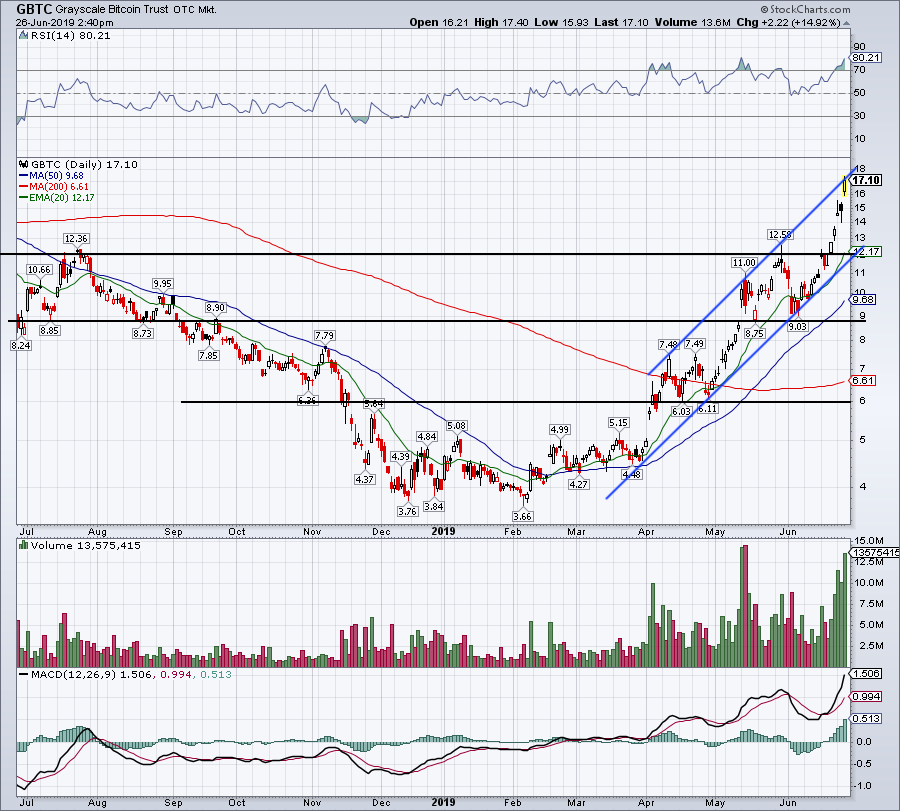Click the Chg +2.22 (+14.92%) value
Viewport: 900px width, 811px height.
click(x=789, y=22)
